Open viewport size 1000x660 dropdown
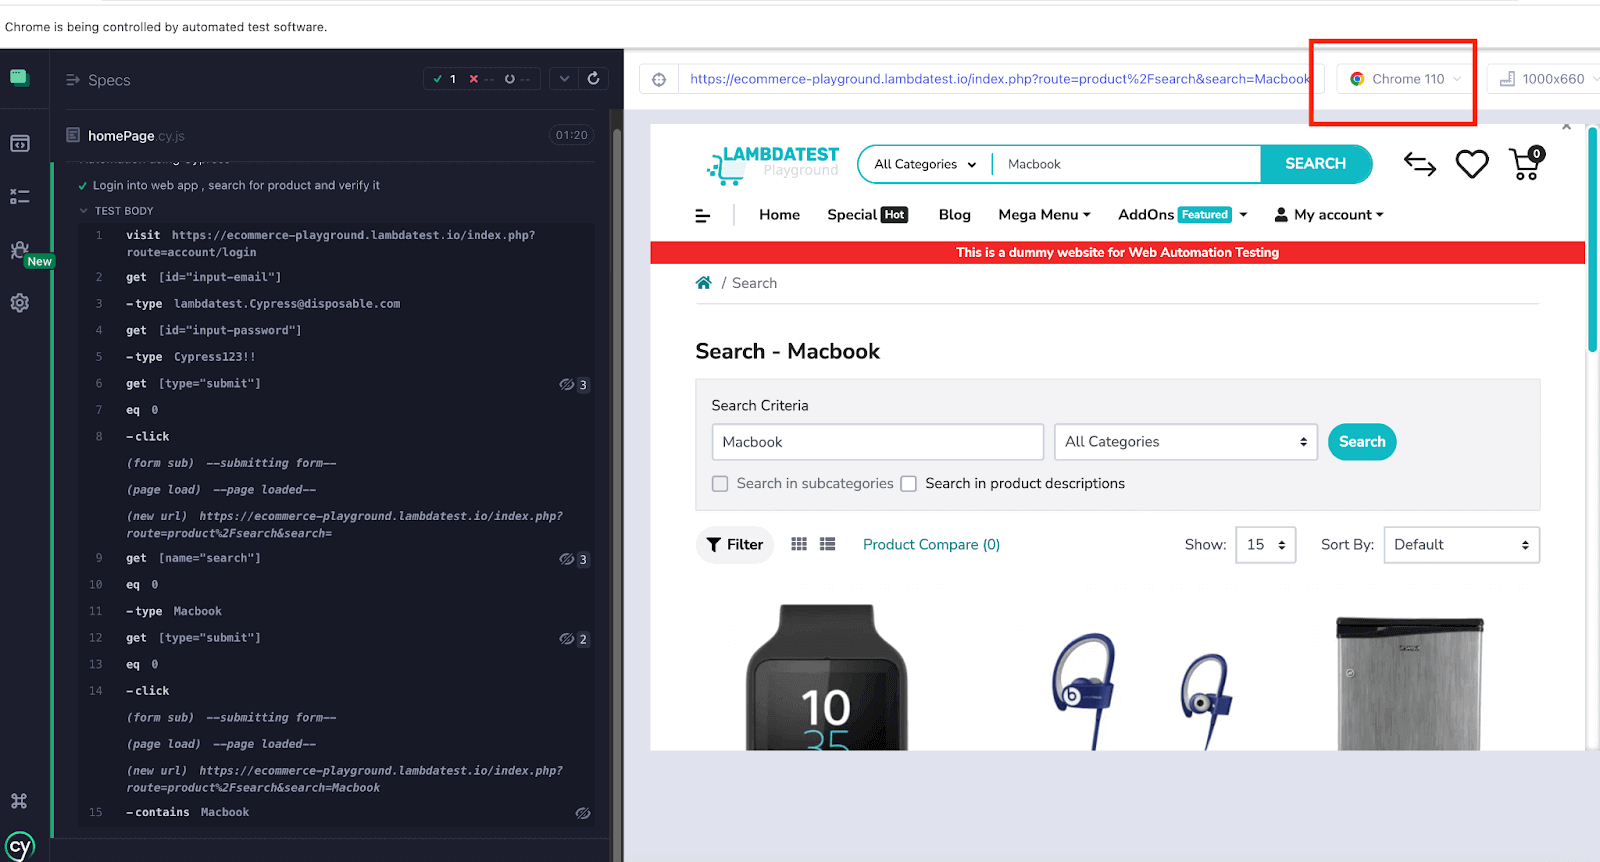Screen dimensions: 1600x862 [x=1546, y=79]
